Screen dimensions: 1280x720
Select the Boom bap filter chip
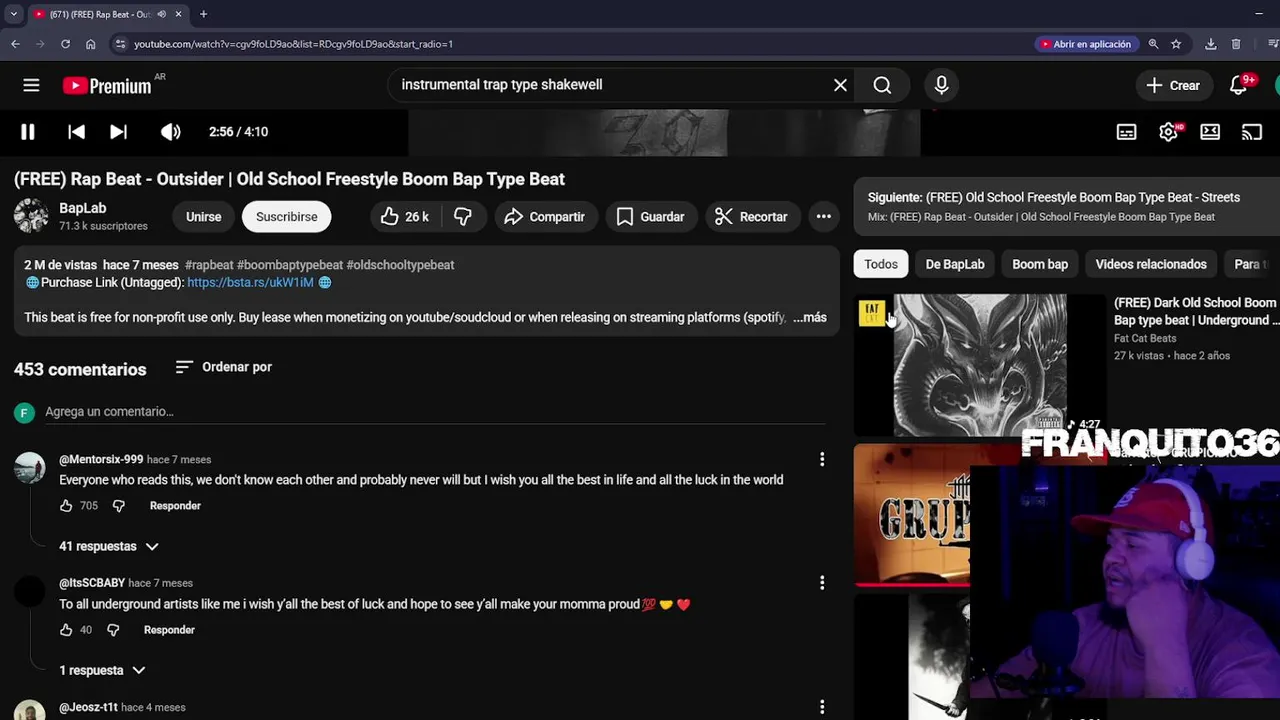(x=1040, y=264)
